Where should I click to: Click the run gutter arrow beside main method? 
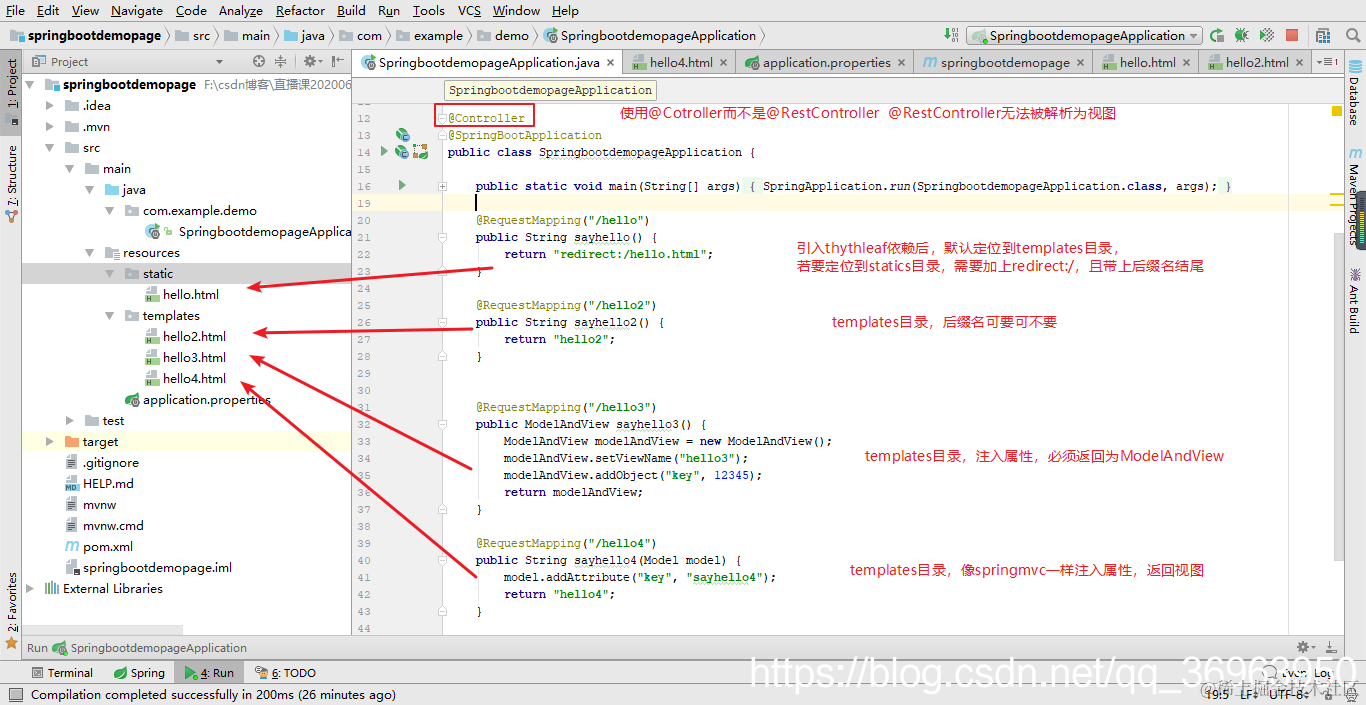(x=402, y=186)
